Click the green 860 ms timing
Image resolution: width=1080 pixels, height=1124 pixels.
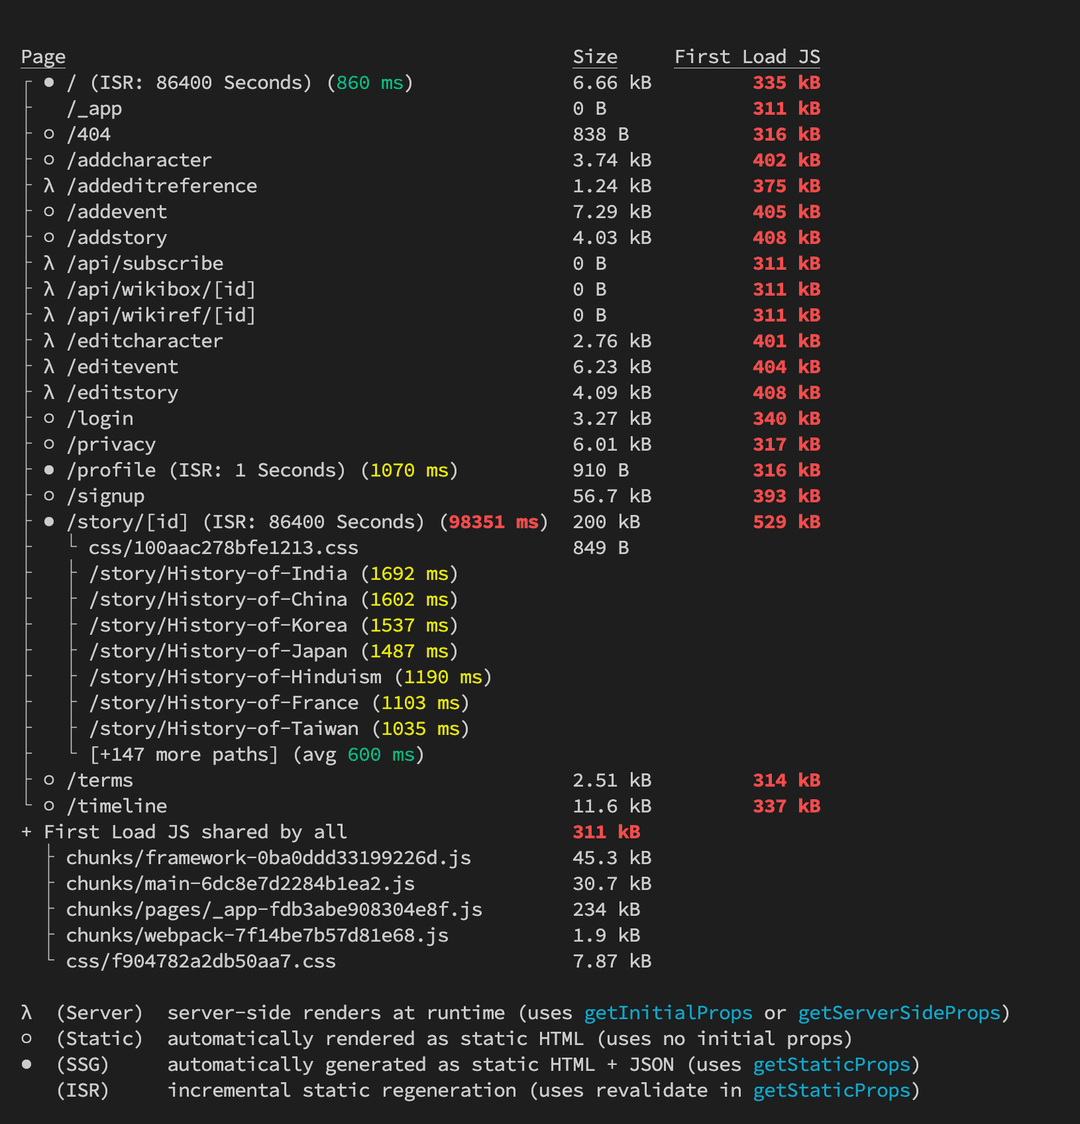click(370, 82)
